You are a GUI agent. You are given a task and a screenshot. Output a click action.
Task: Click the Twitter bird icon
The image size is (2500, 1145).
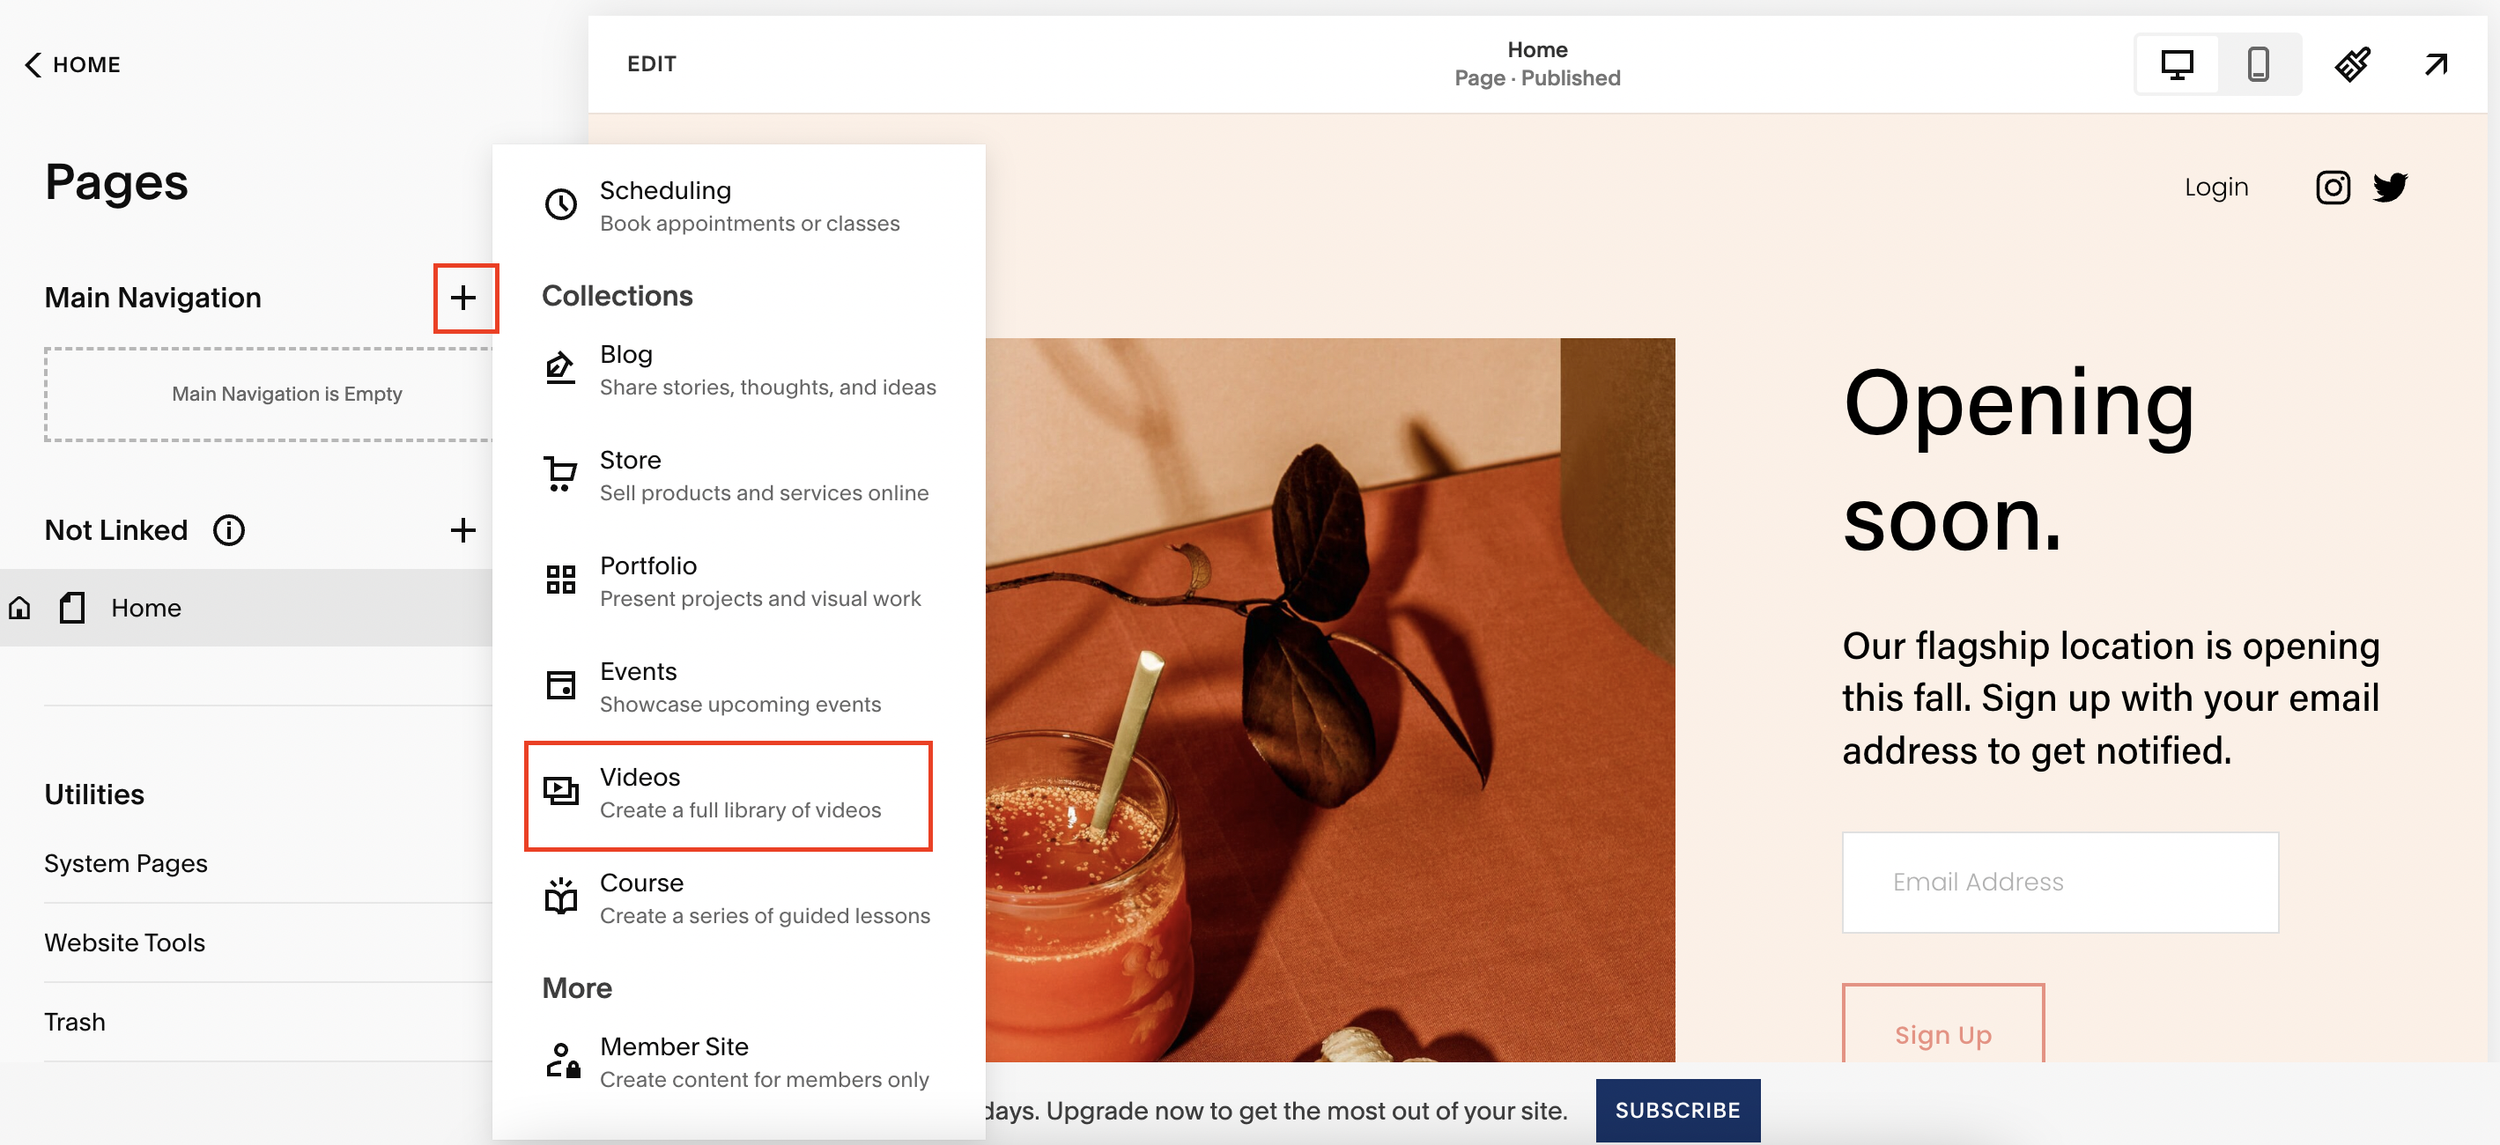[2390, 187]
